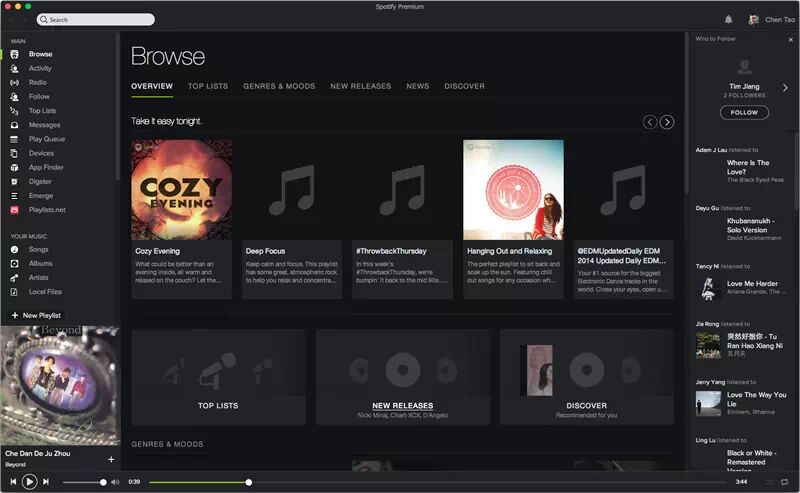Open Radio from sidebar
The height and width of the screenshot is (493, 800).
pos(37,82)
